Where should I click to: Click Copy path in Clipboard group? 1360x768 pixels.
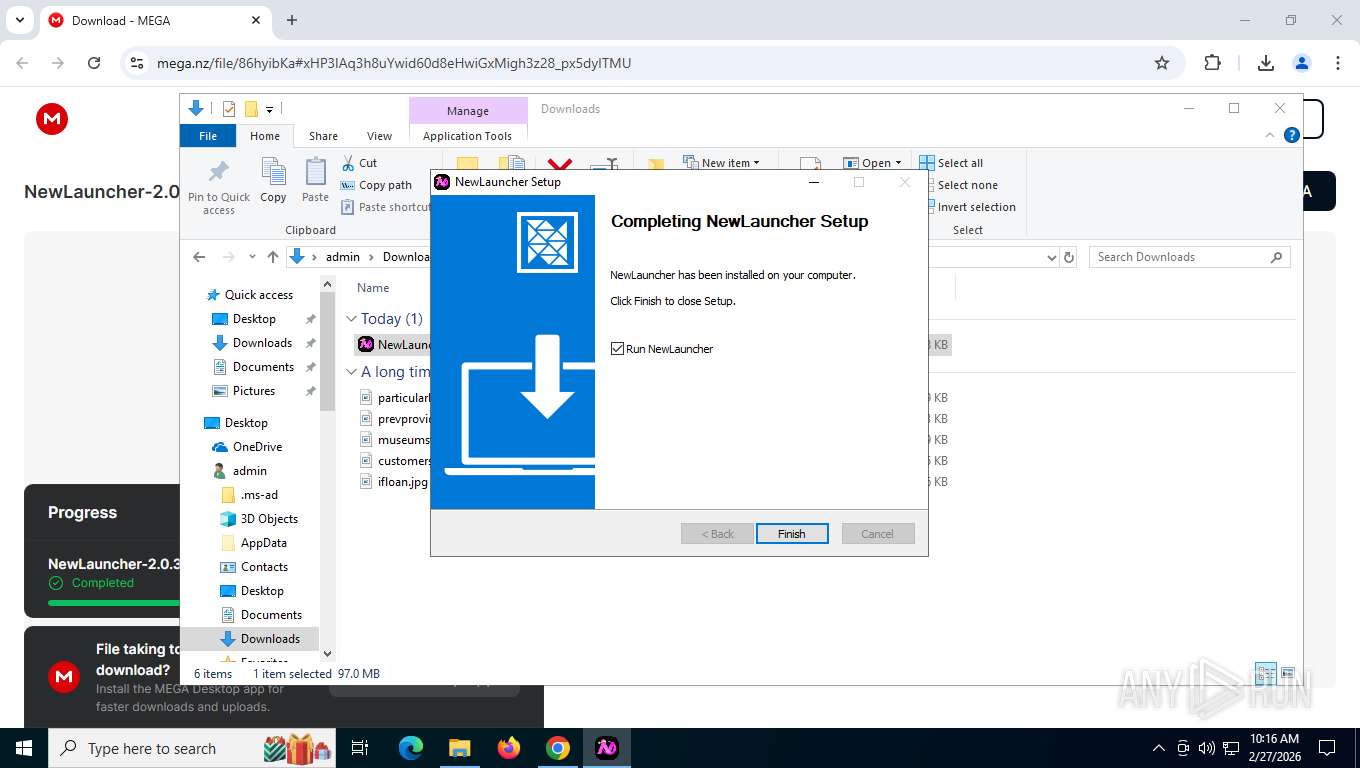coord(376,185)
